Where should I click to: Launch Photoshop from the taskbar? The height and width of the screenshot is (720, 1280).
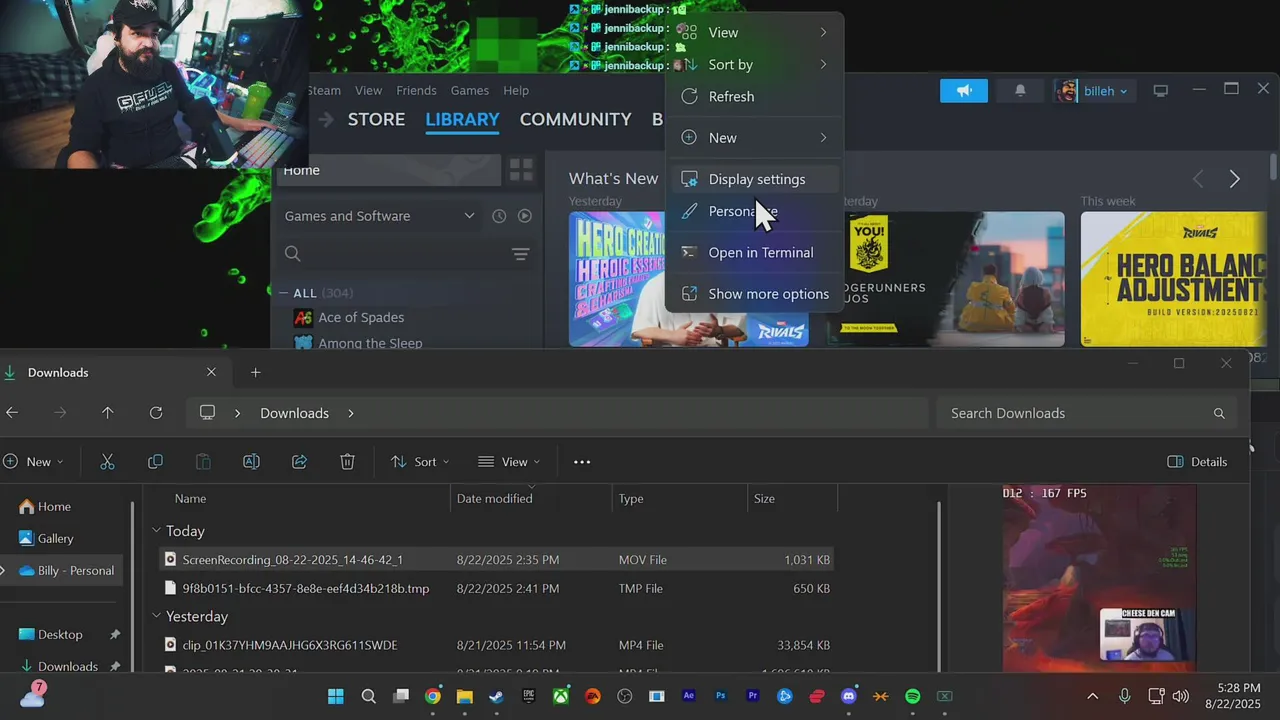coord(721,696)
